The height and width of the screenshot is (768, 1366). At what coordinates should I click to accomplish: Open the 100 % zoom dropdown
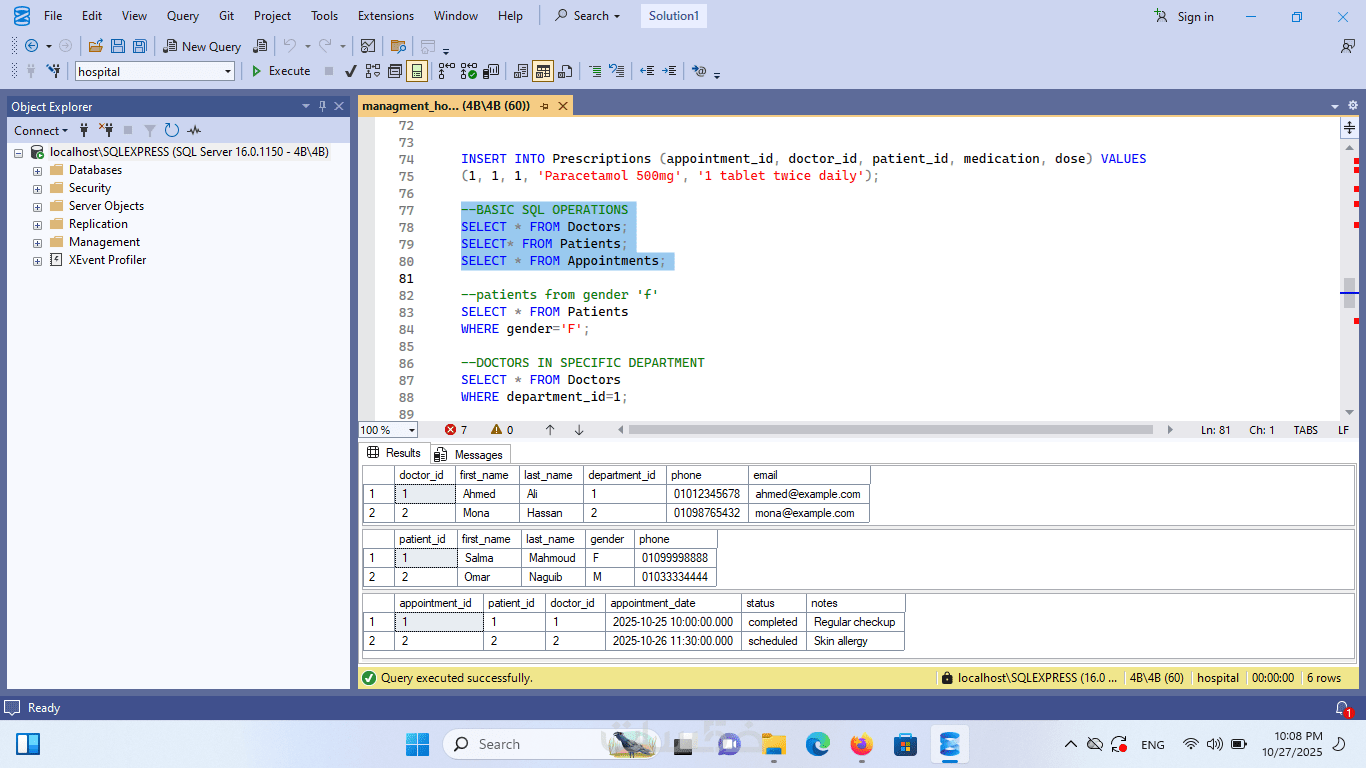[x=411, y=430]
